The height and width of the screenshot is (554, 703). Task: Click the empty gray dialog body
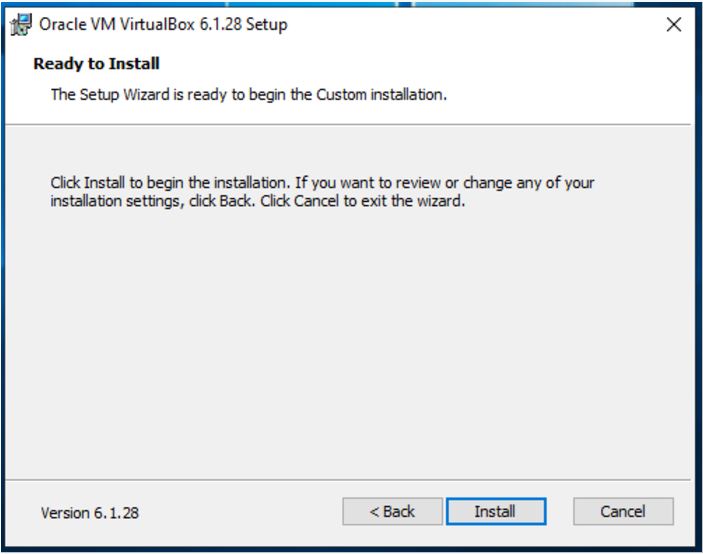350,340
